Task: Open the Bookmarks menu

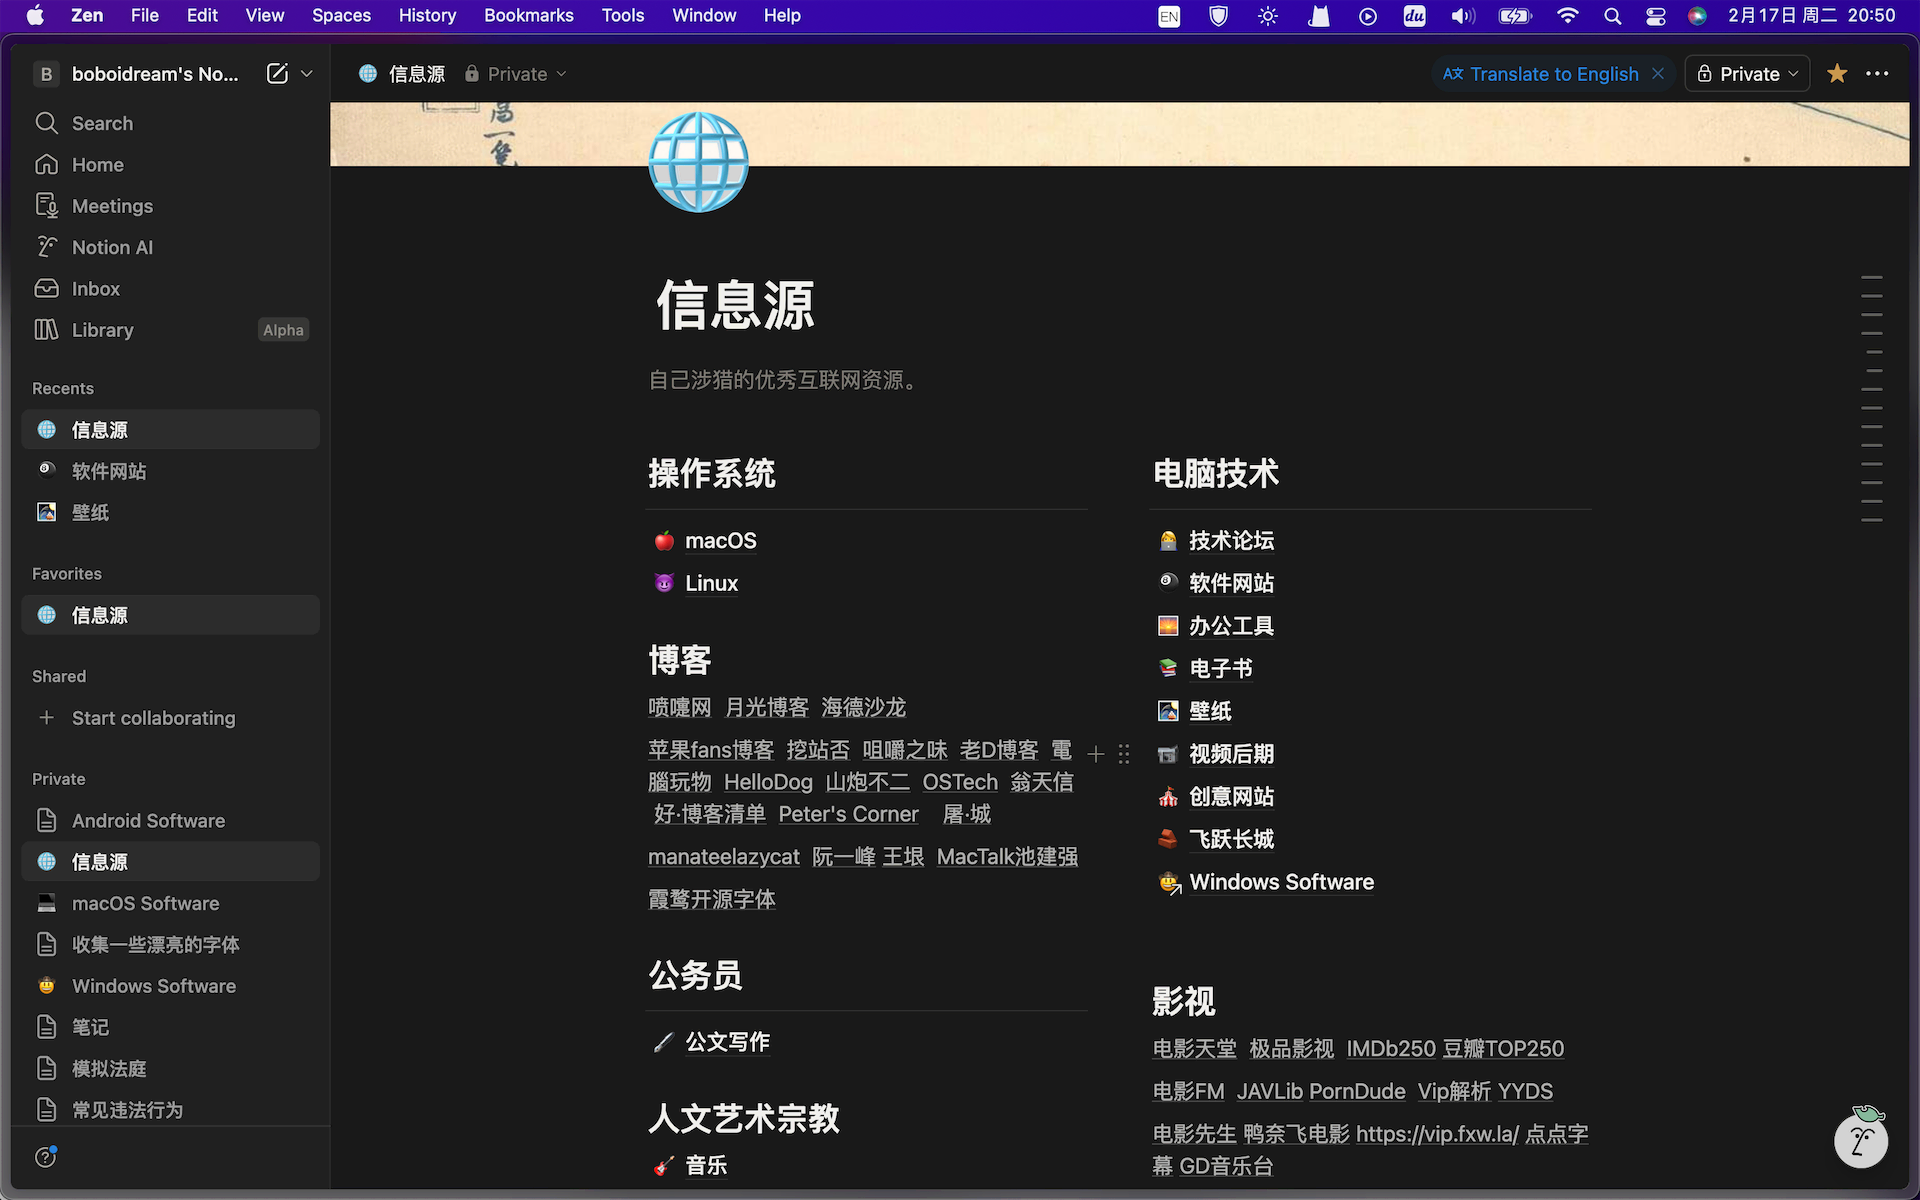Action: point(528,15)
